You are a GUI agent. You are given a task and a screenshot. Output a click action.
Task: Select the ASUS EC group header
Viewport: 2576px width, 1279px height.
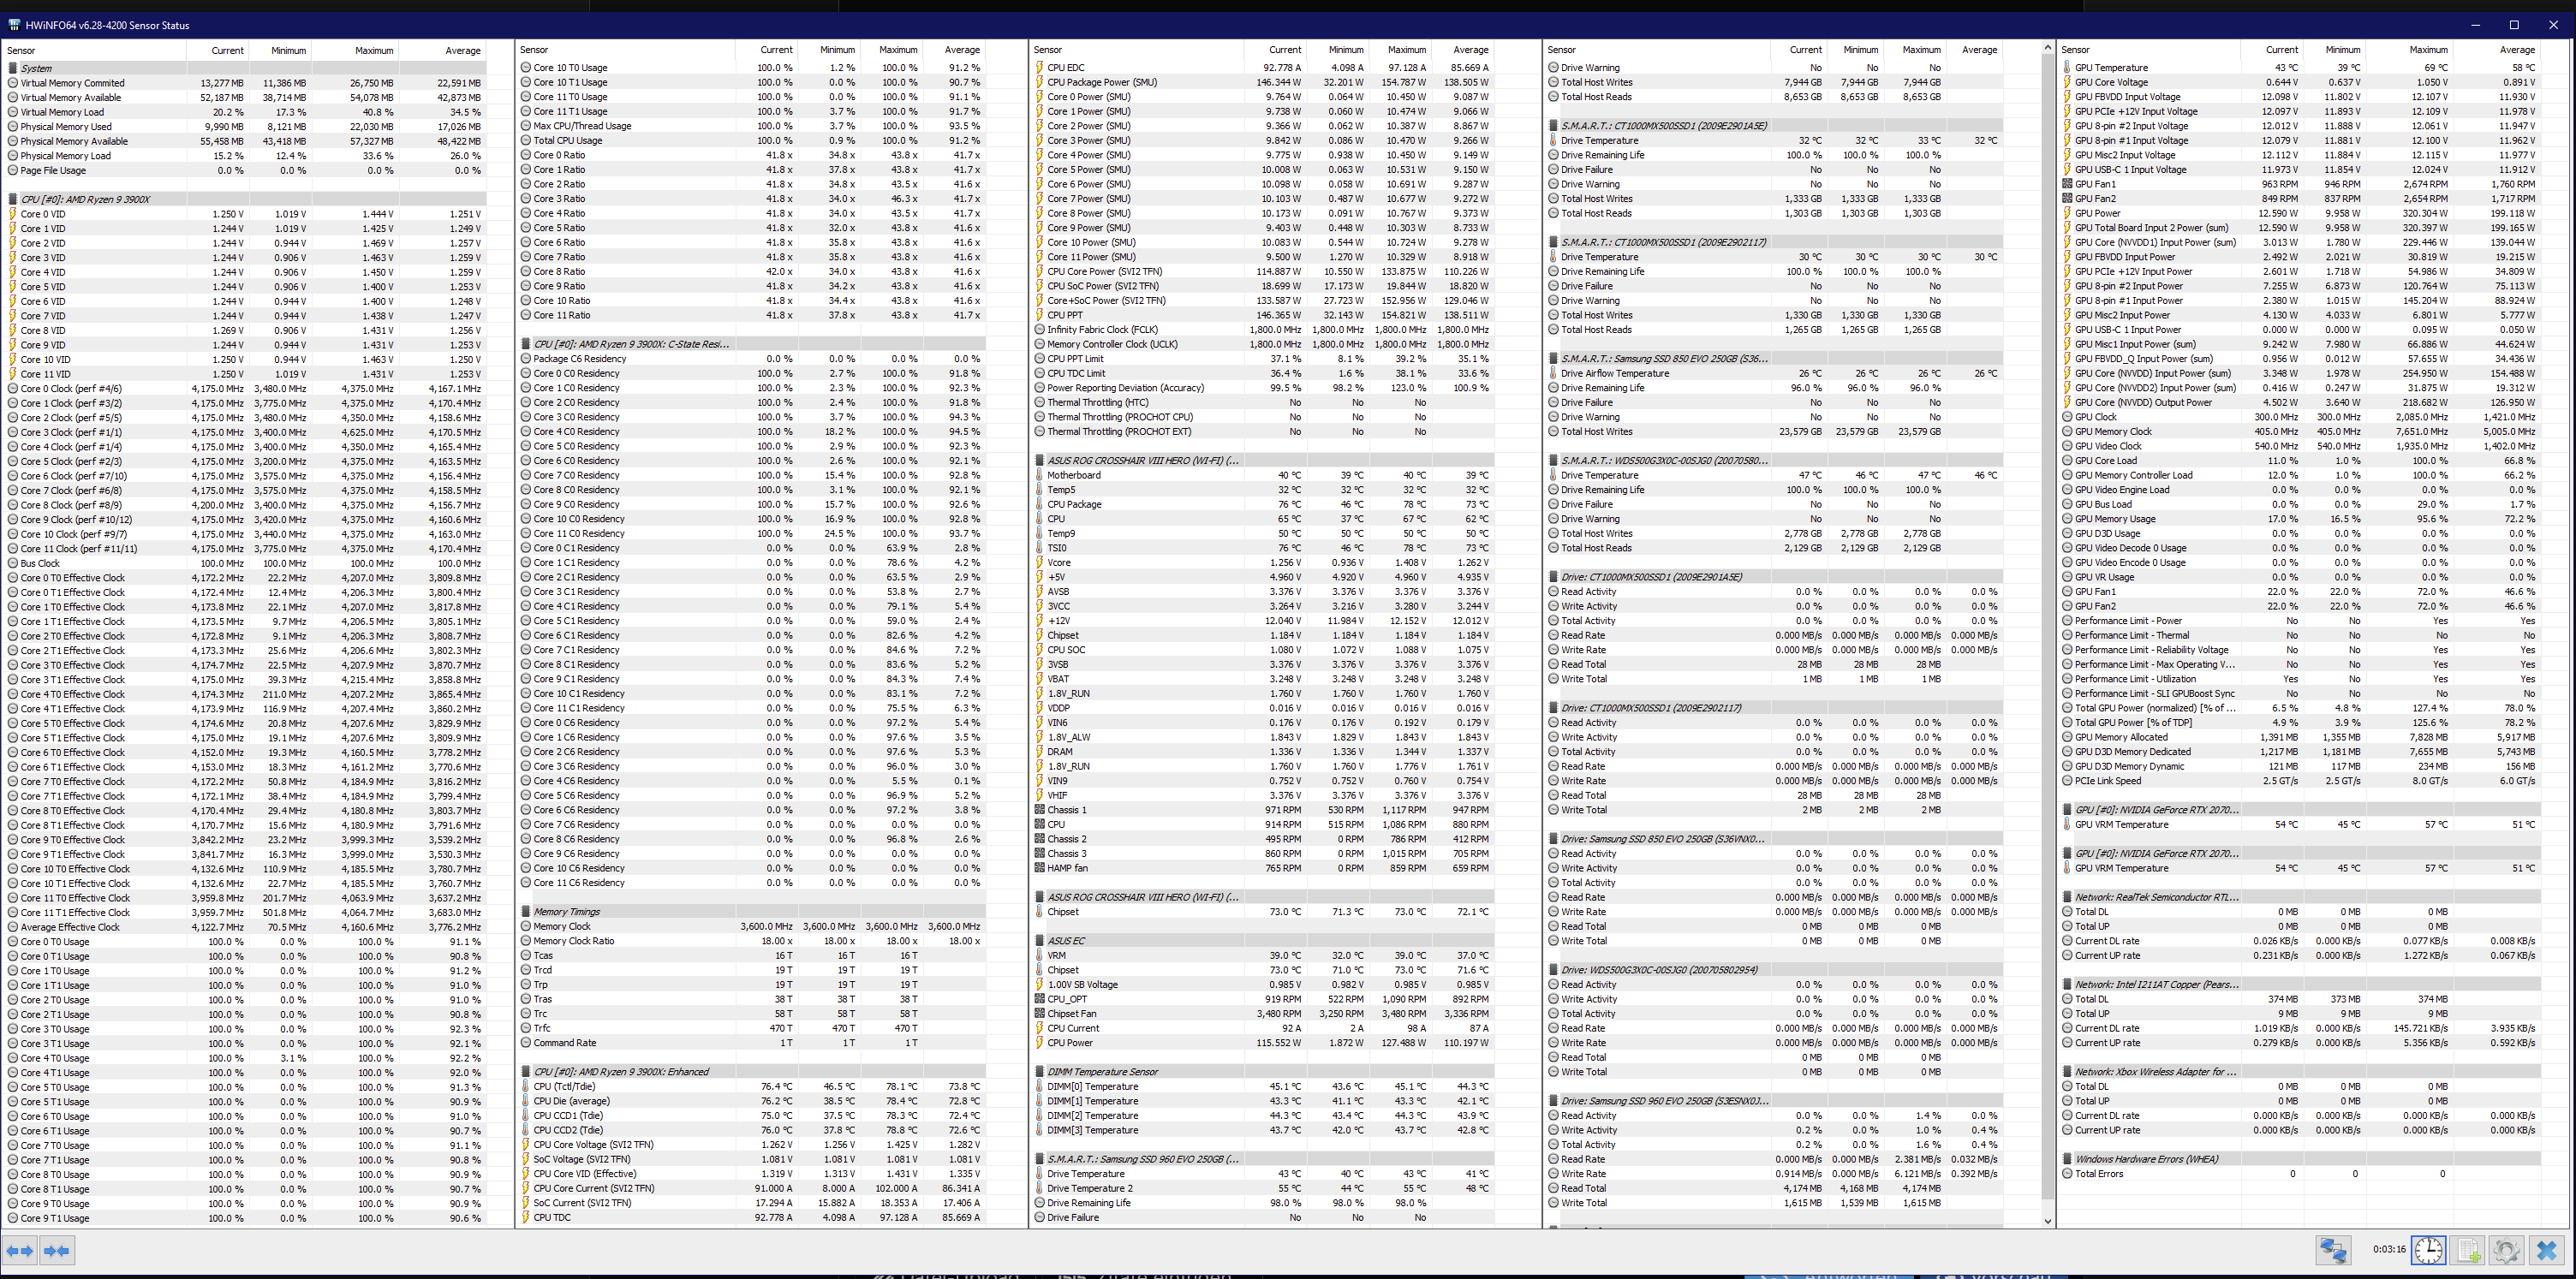tap(1066, 941)
